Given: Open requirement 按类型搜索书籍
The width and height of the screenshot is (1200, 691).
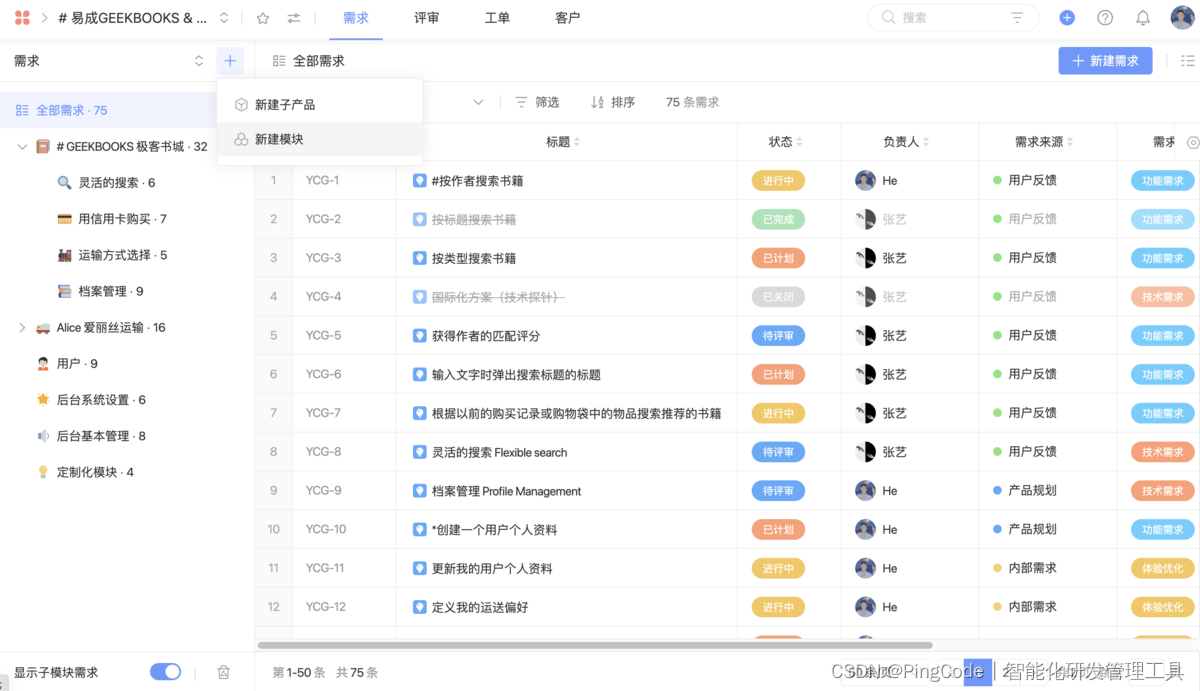Looking at the screenshot, I should pyautogui.click(x=474, y=258).
